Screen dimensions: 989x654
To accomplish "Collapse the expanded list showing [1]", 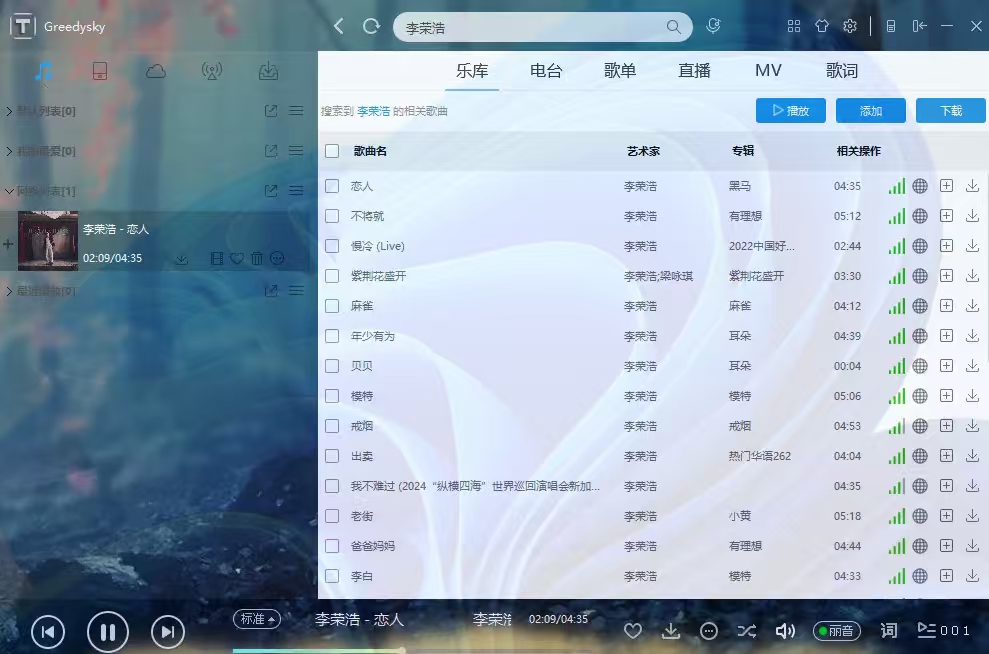I will click(9, 190).
